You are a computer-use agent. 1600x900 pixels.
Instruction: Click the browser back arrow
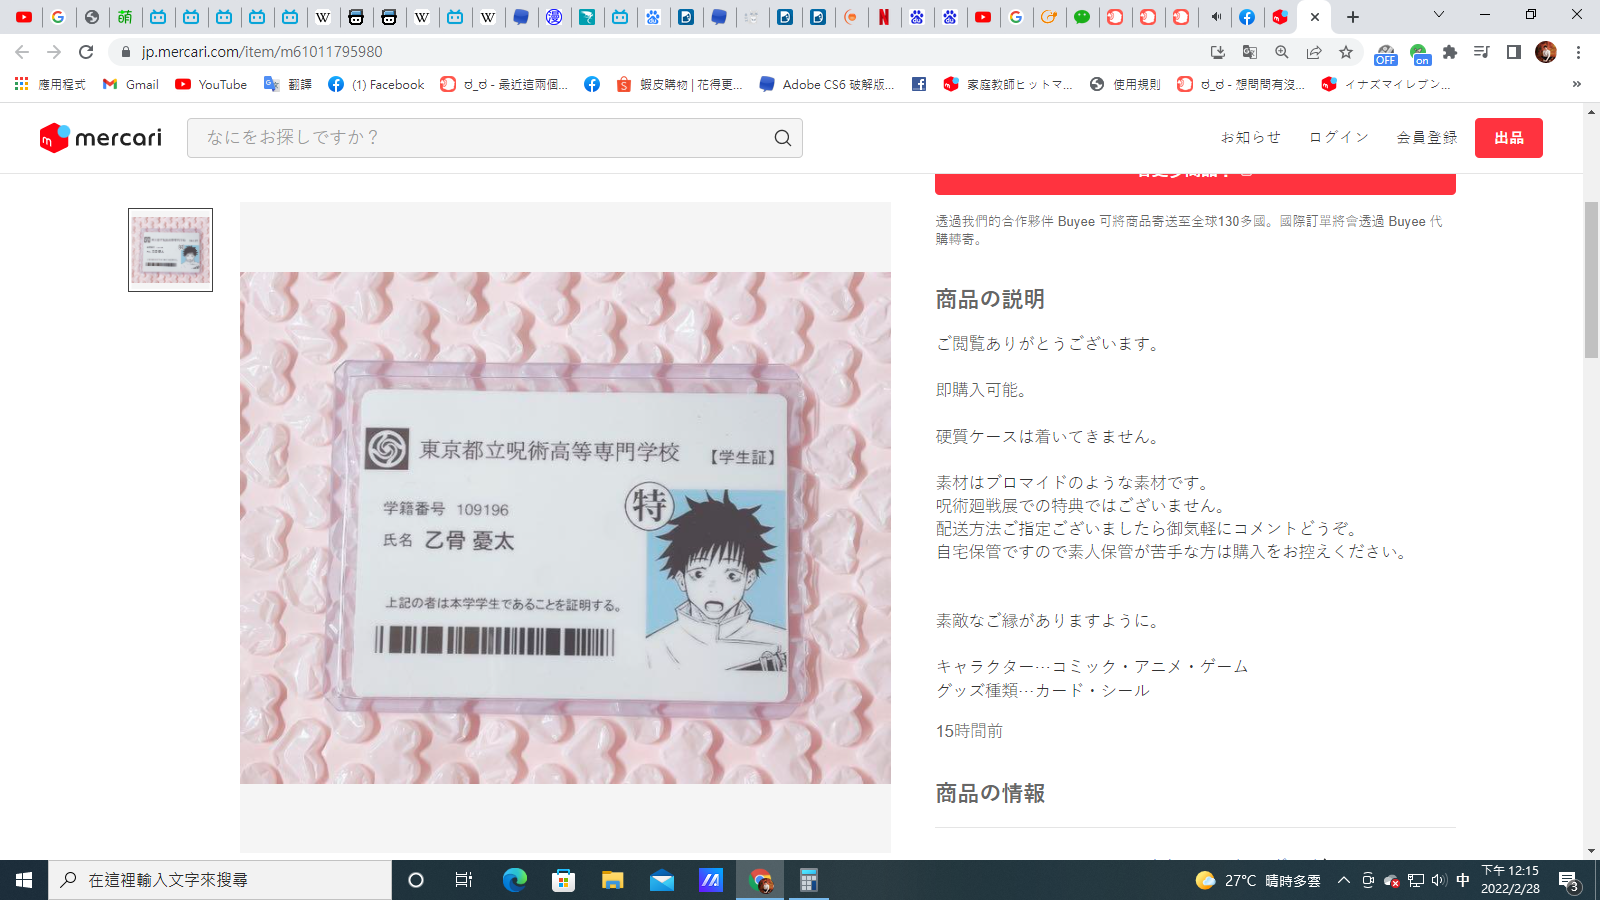pyautogui.click(x=22, y=52)
